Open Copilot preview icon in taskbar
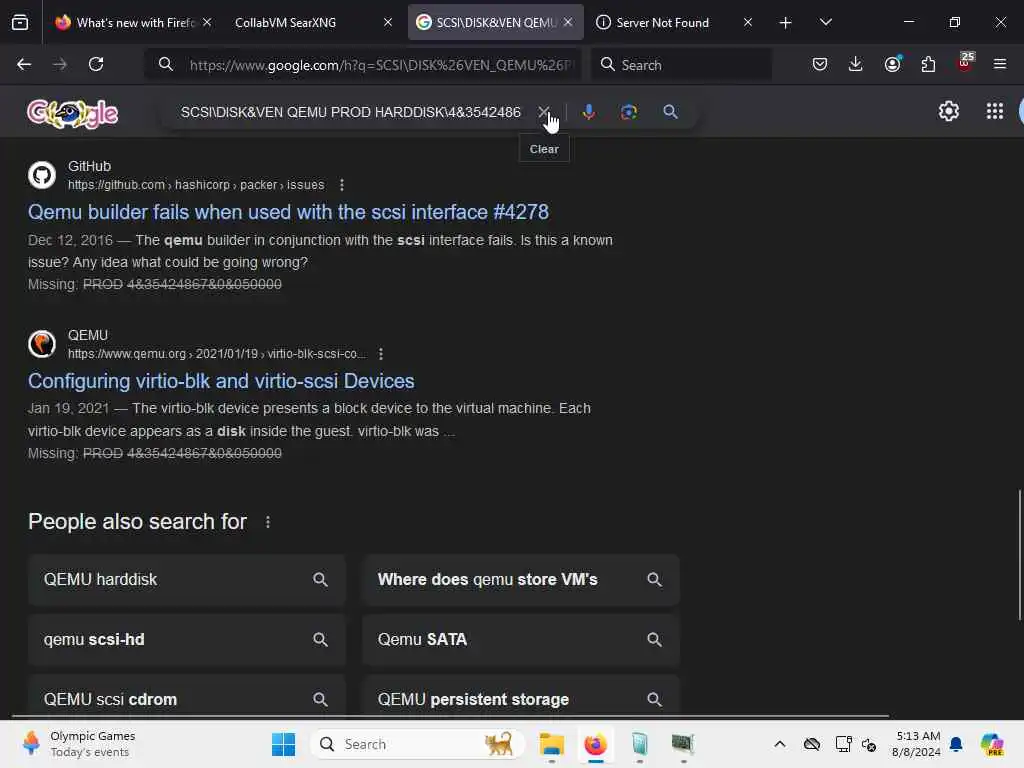Image resolution: width=1024 pixels, height=768 pixels. tap(991, 744)
